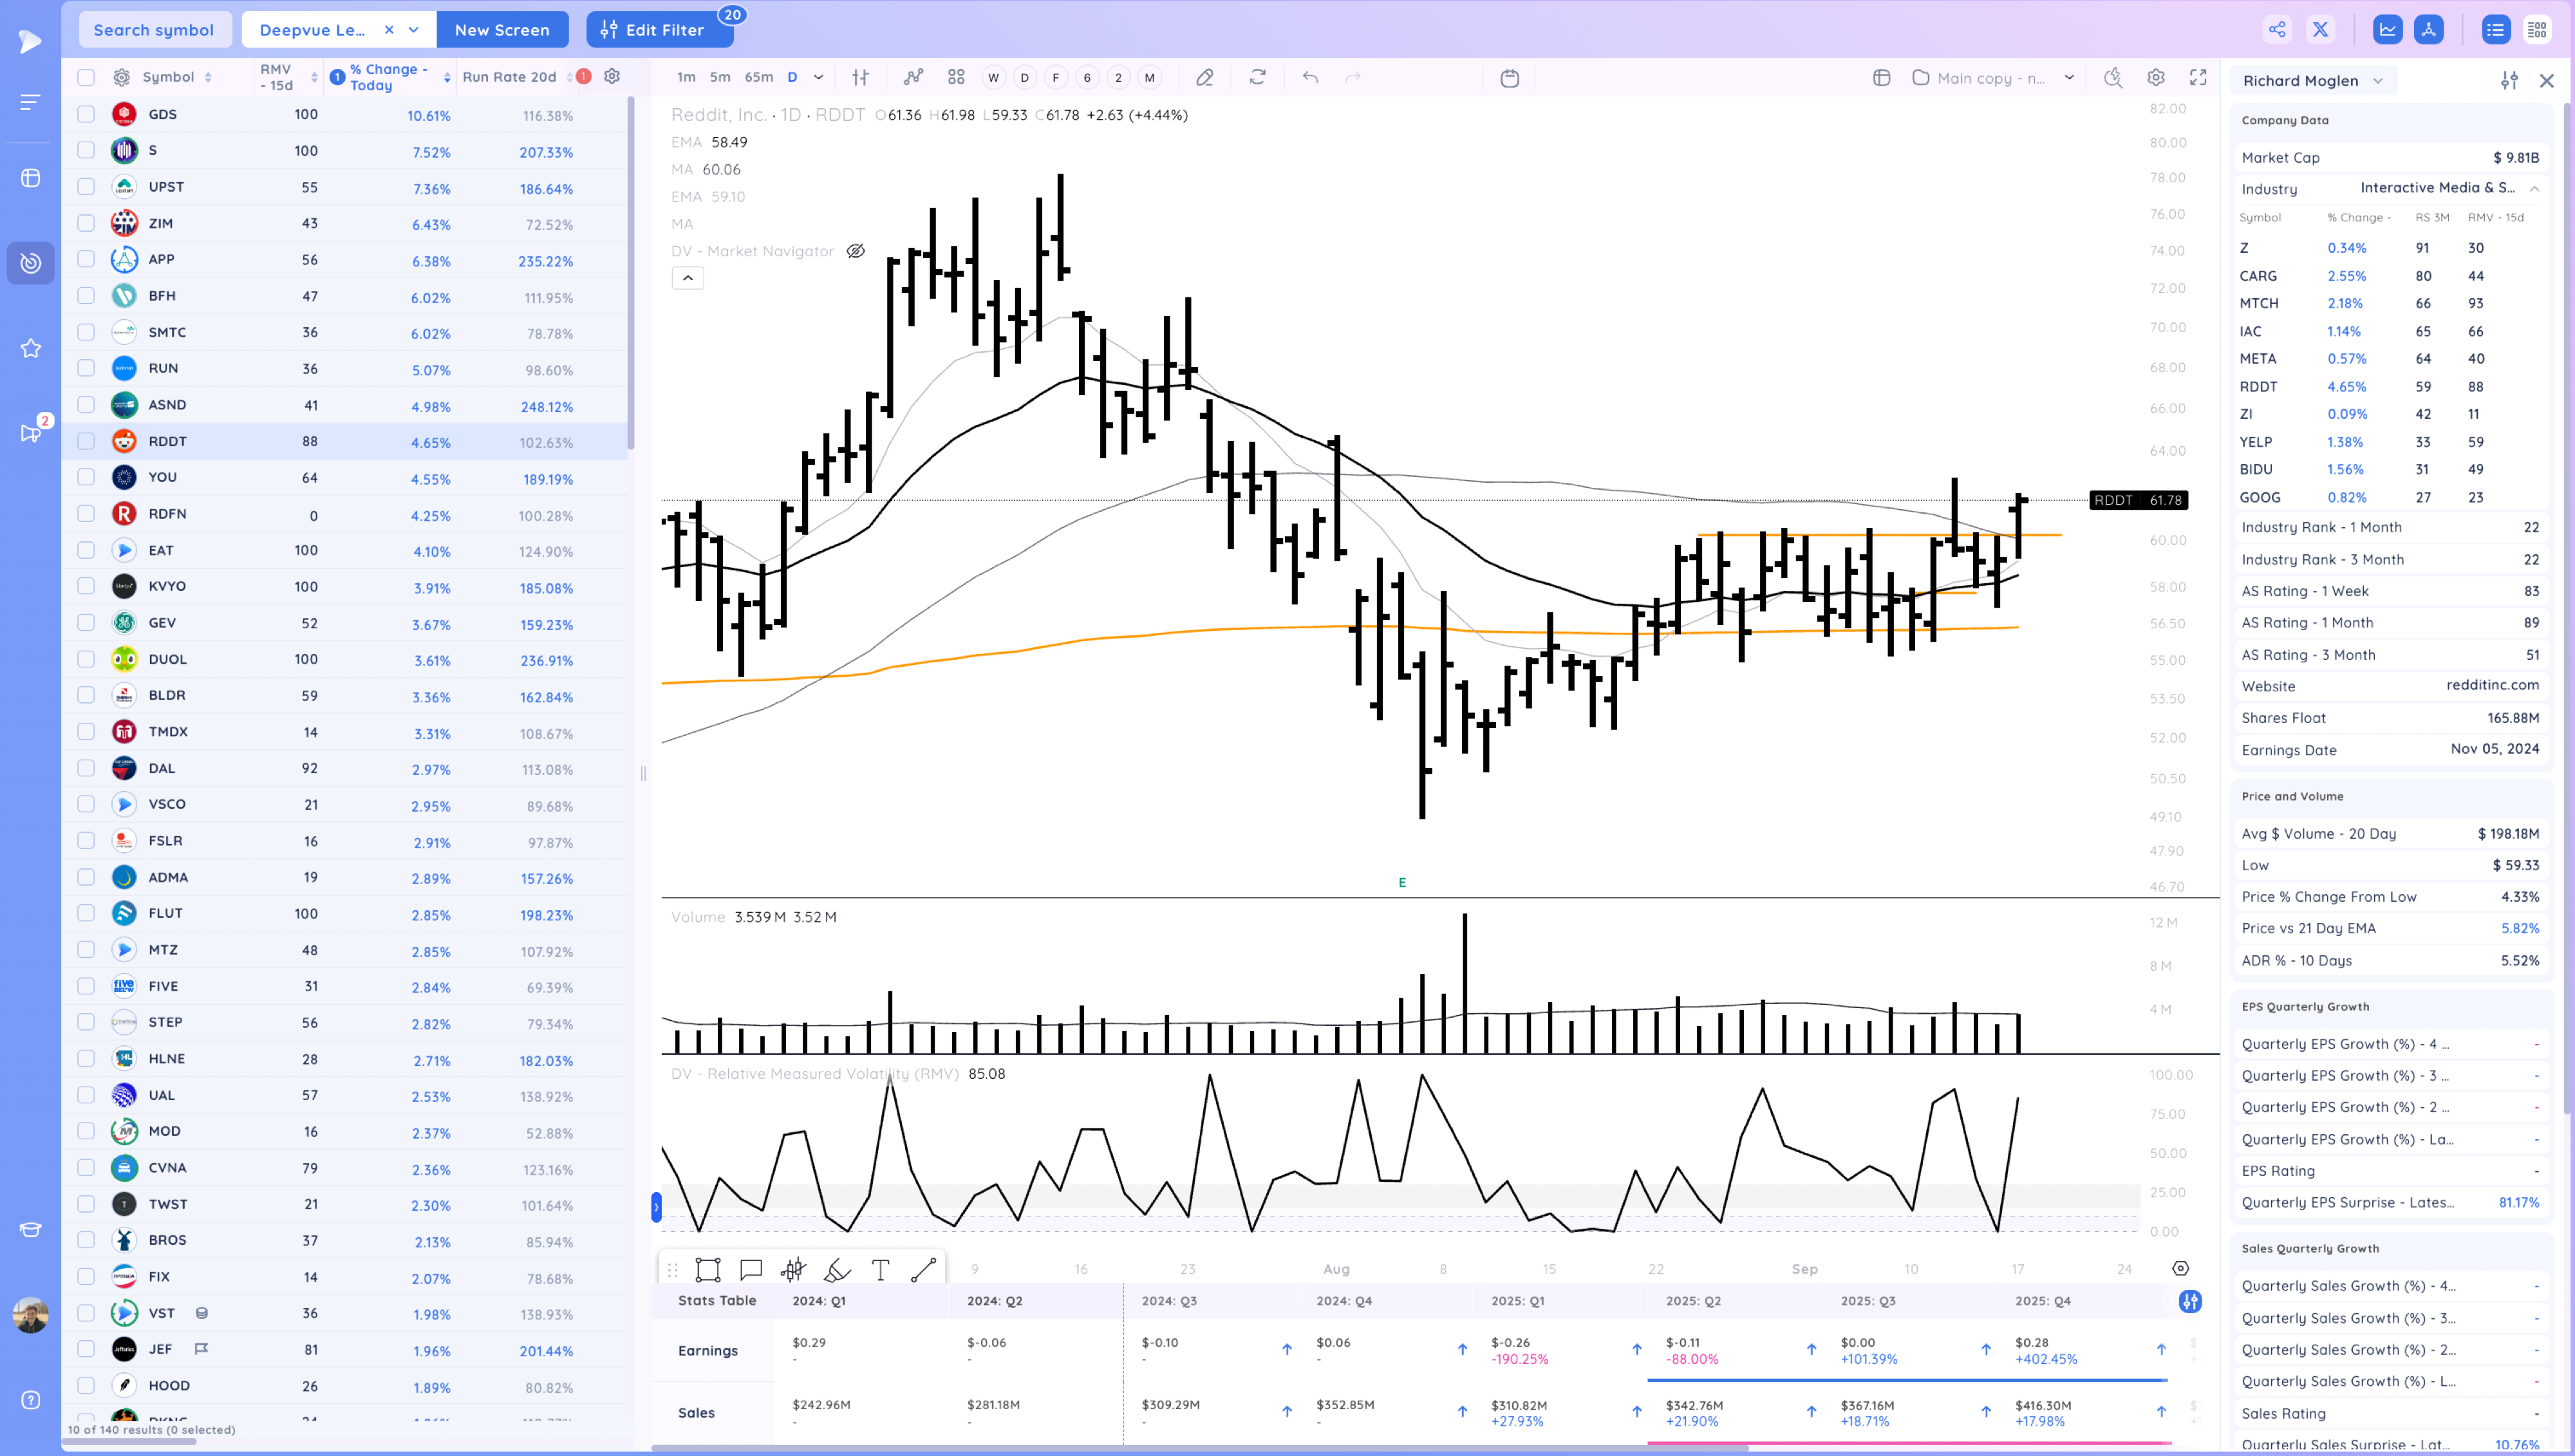
Task: Select the trend line drawing tool
Action: tap(923, 1270)
